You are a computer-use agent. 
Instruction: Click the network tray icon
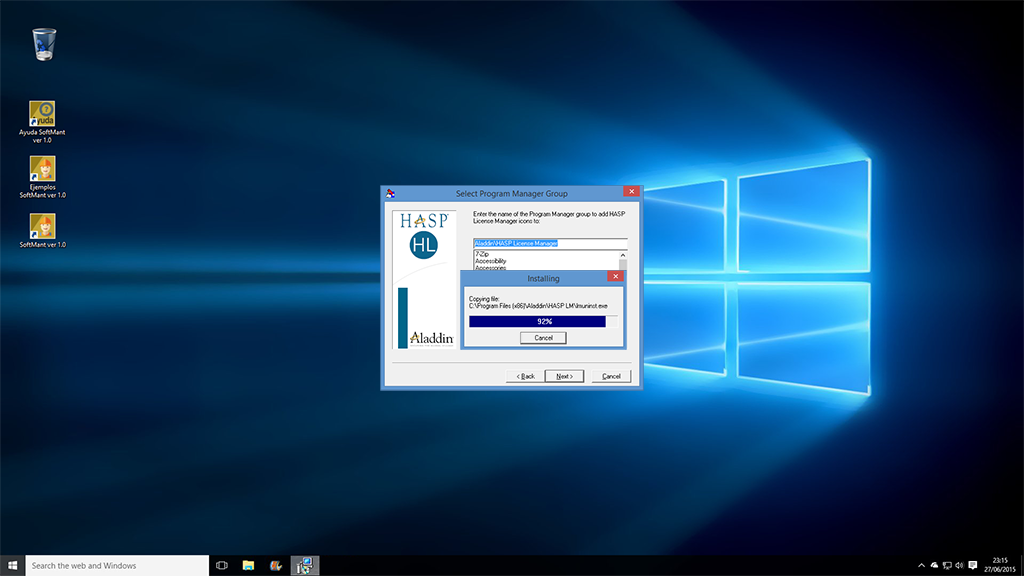tap(947, 565)
